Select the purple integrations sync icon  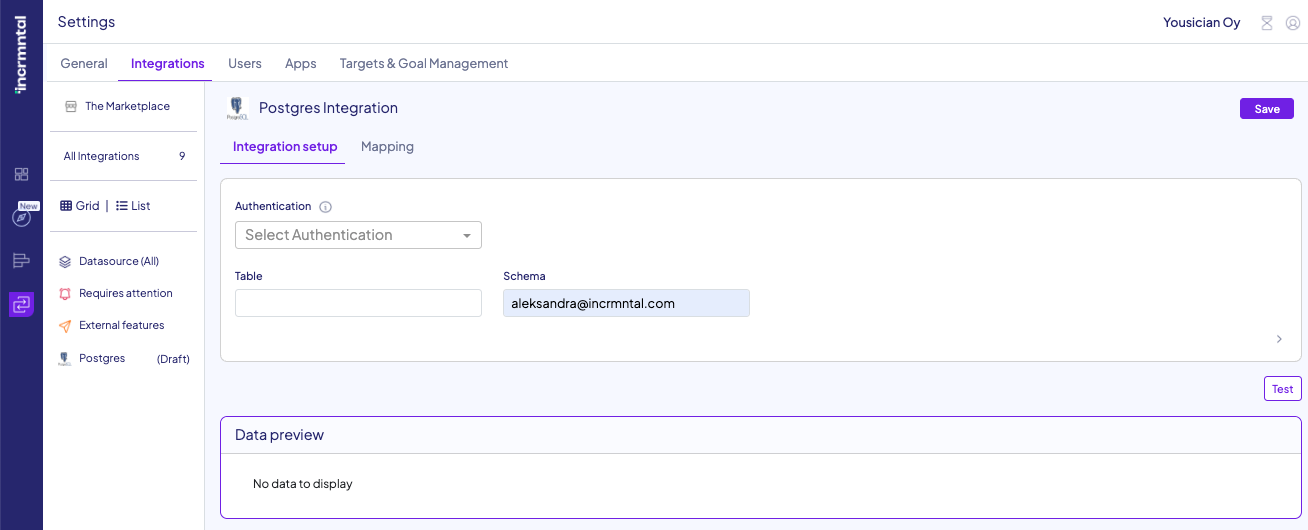point(21,304)
